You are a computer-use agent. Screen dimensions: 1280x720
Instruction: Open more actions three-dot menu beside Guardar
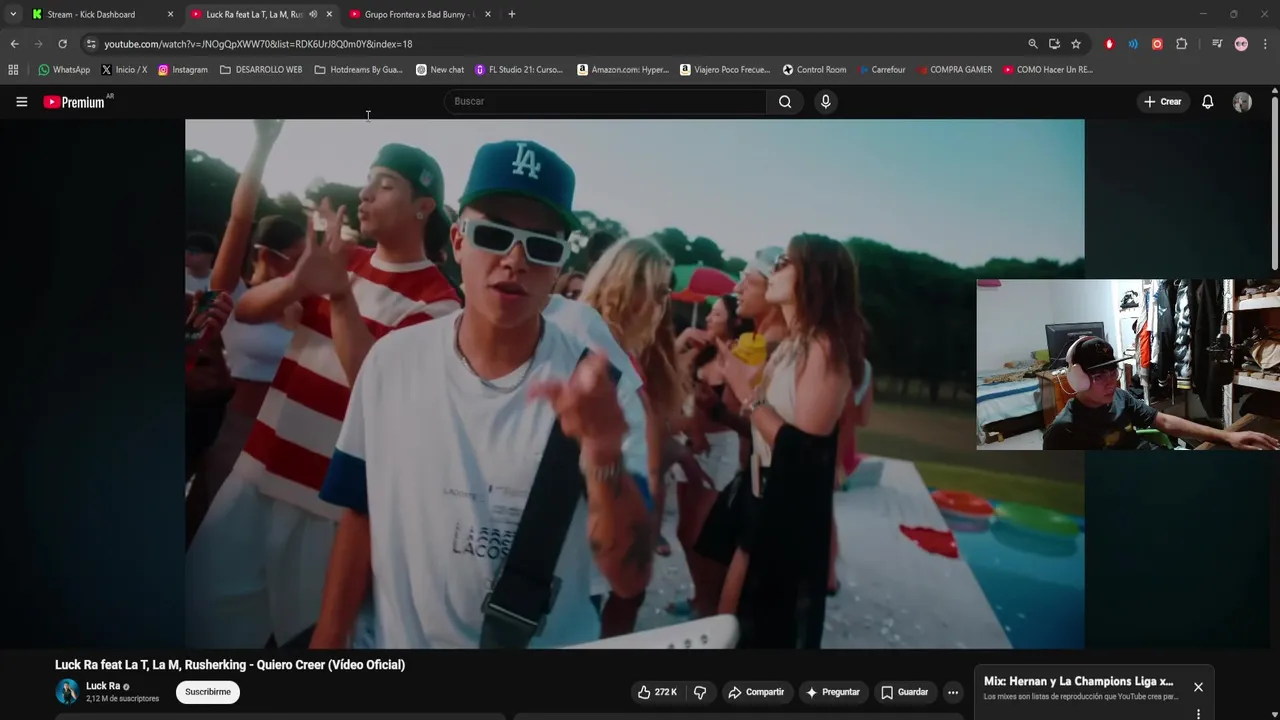tap(952, 692)
